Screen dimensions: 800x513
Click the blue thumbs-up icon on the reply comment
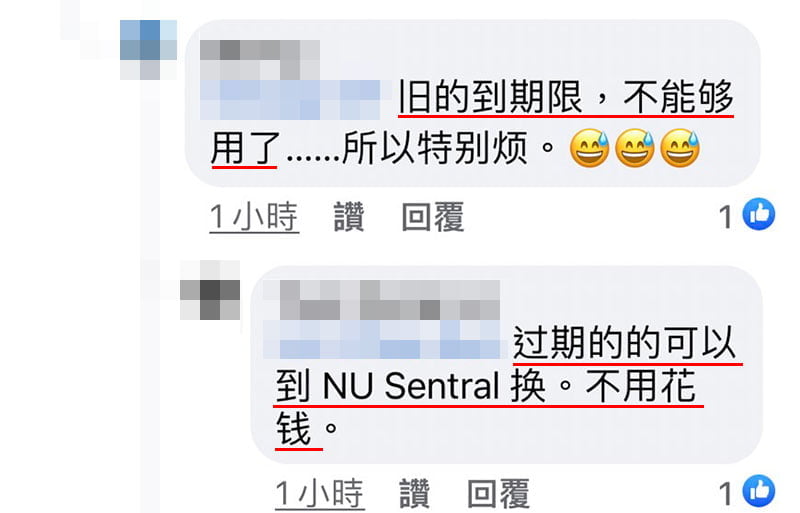(759, 491)
